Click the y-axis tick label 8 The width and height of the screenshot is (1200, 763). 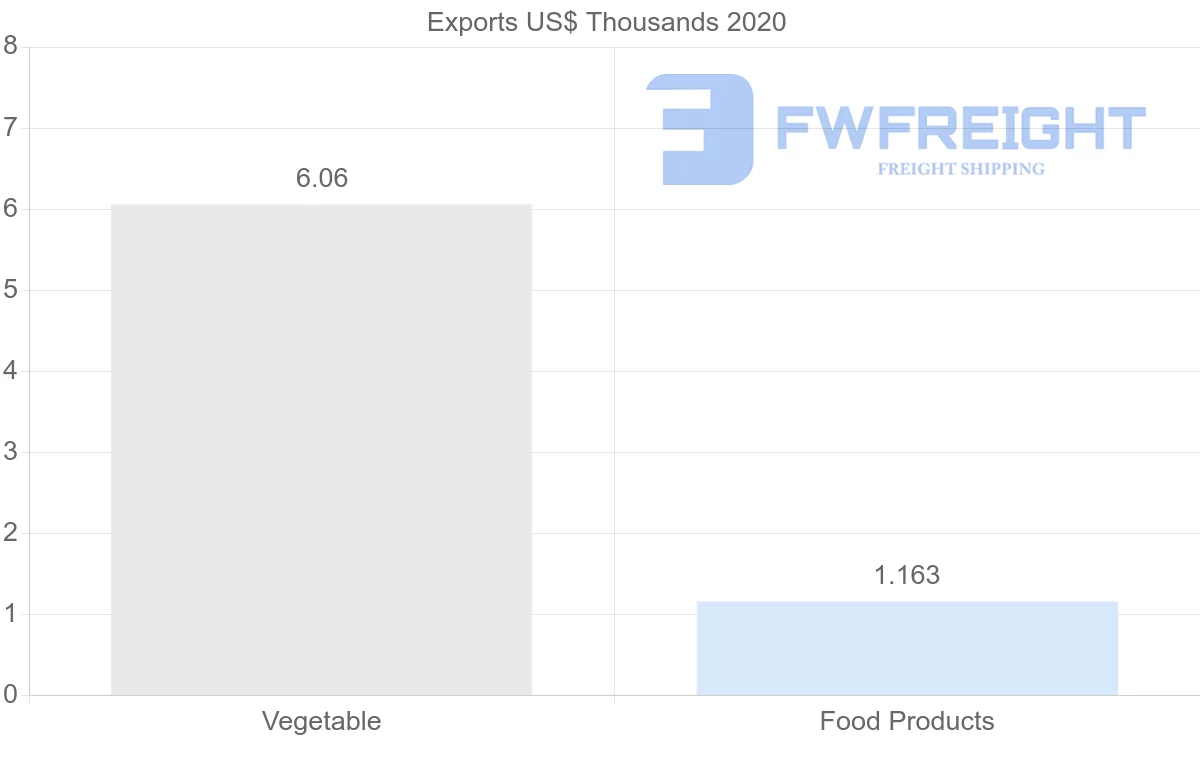pyautogui.click(x=11, y=46)
